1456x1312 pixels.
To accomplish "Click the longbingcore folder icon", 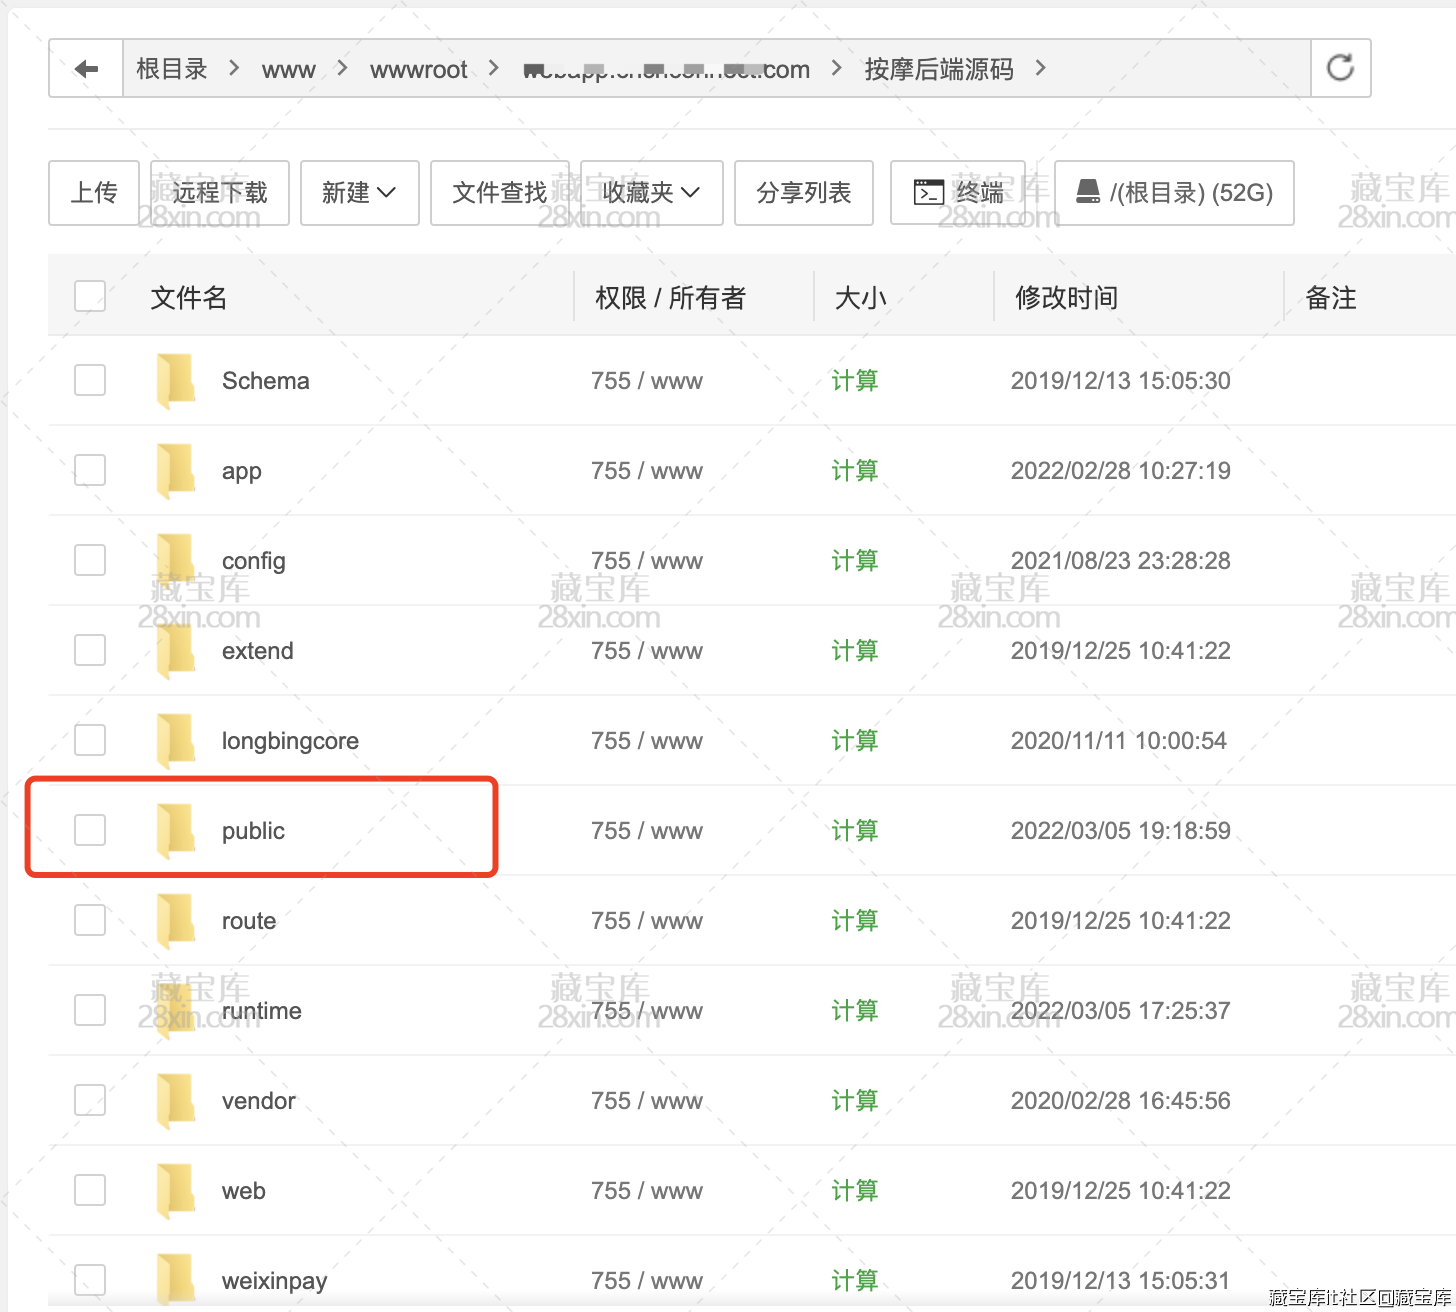I will tap(176, 740).
